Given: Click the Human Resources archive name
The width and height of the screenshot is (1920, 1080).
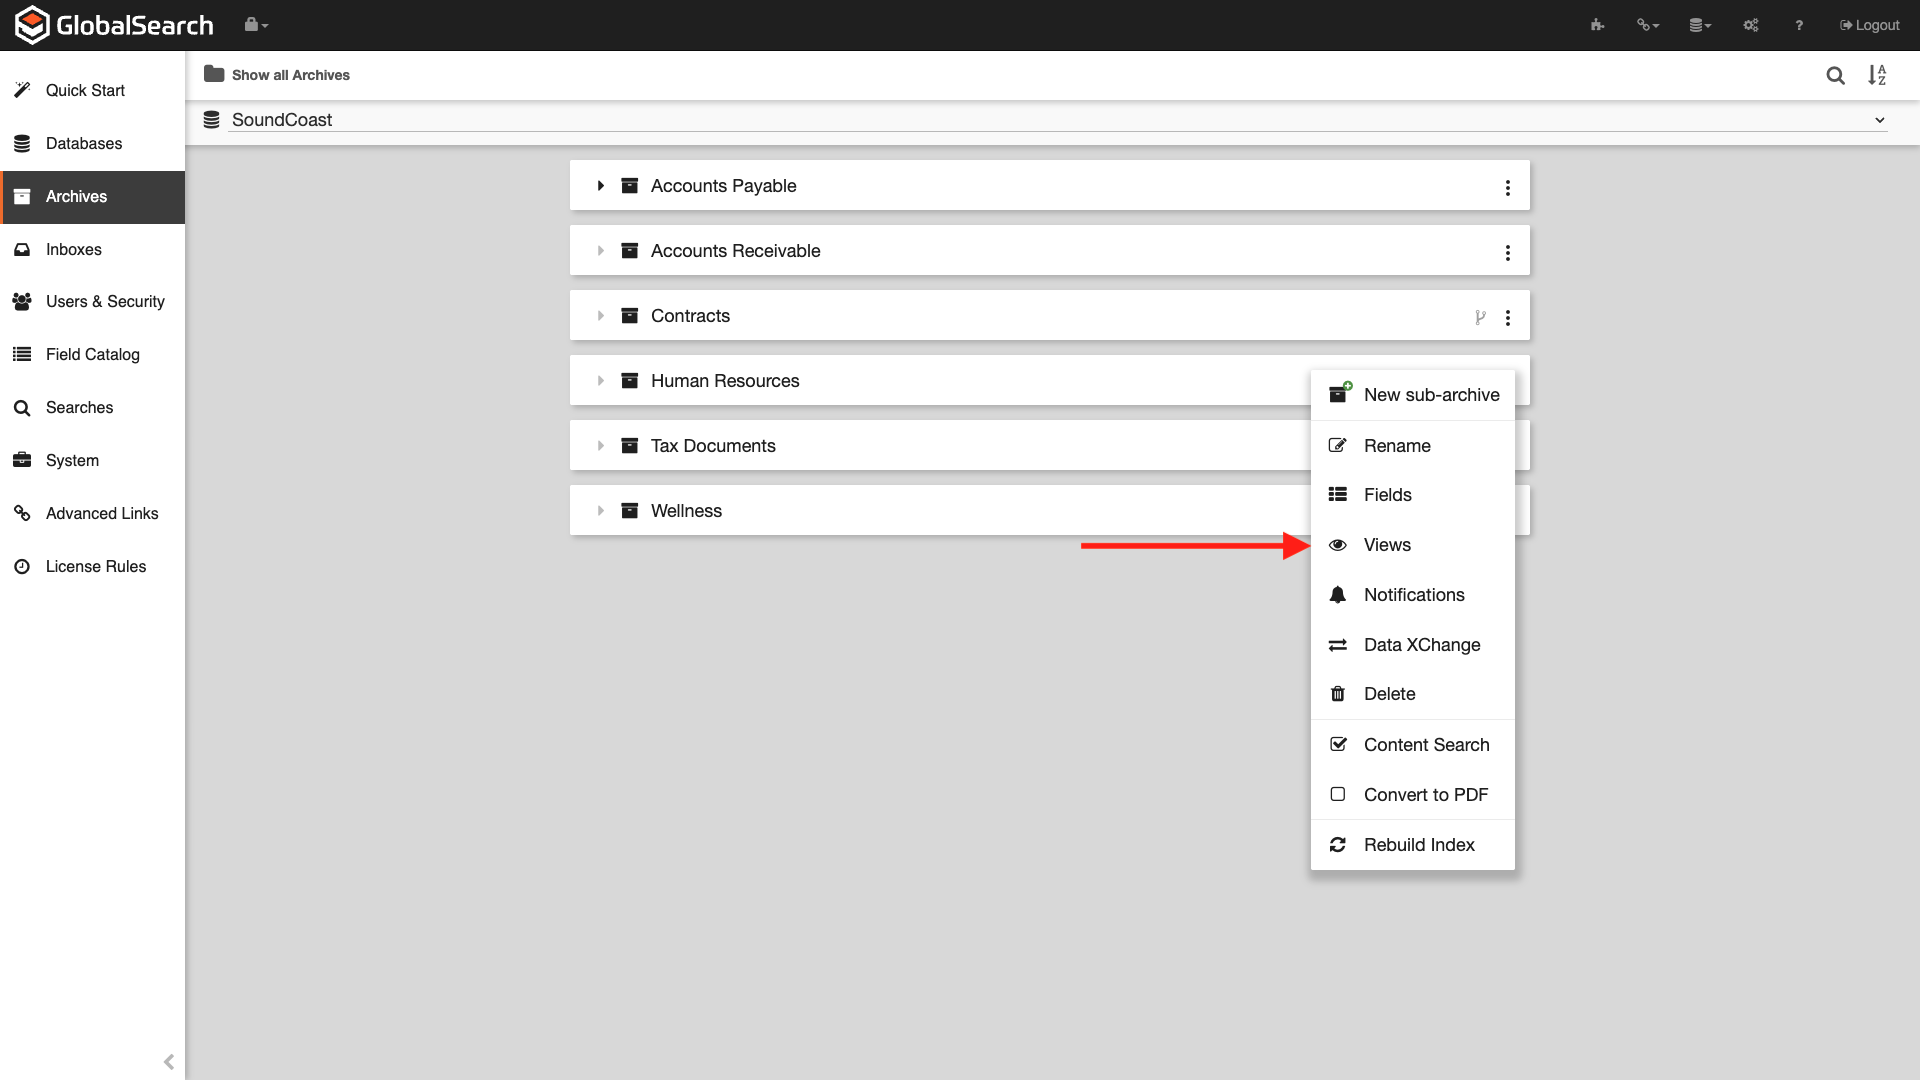Looking at the screenshot, I should [725, 381].
